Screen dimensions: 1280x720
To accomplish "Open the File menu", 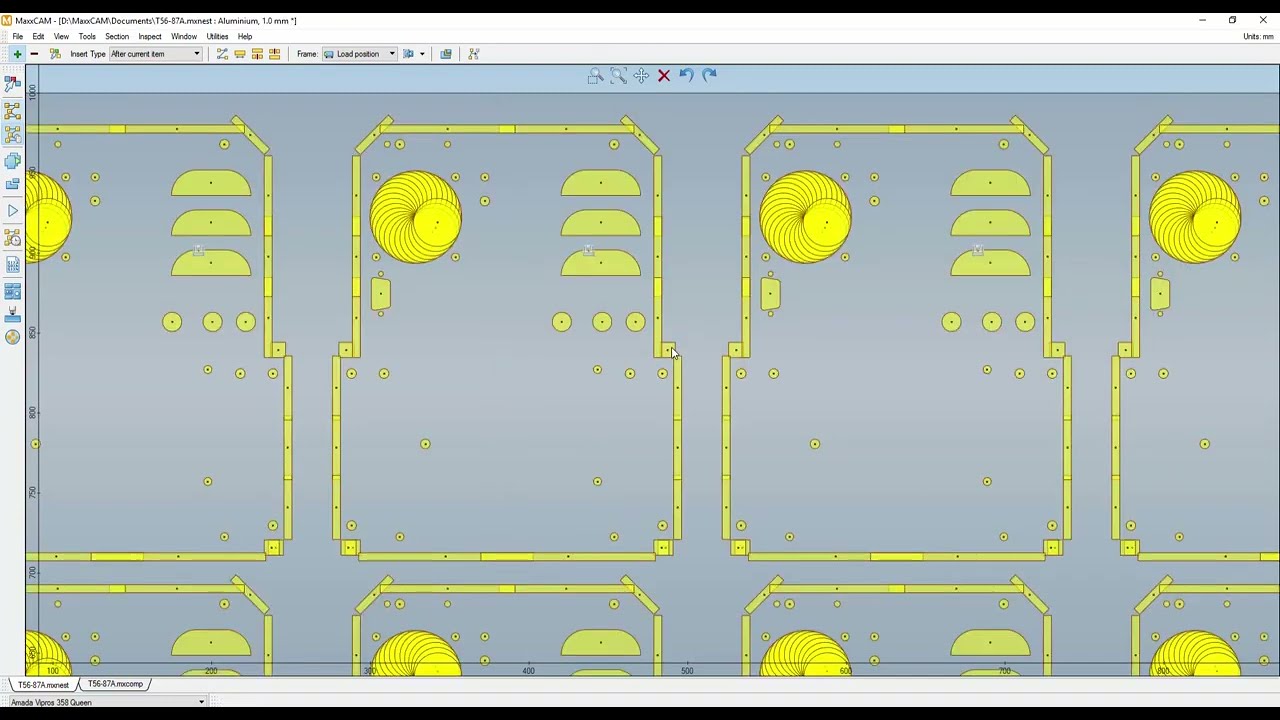I will click(x=18, y=37).
